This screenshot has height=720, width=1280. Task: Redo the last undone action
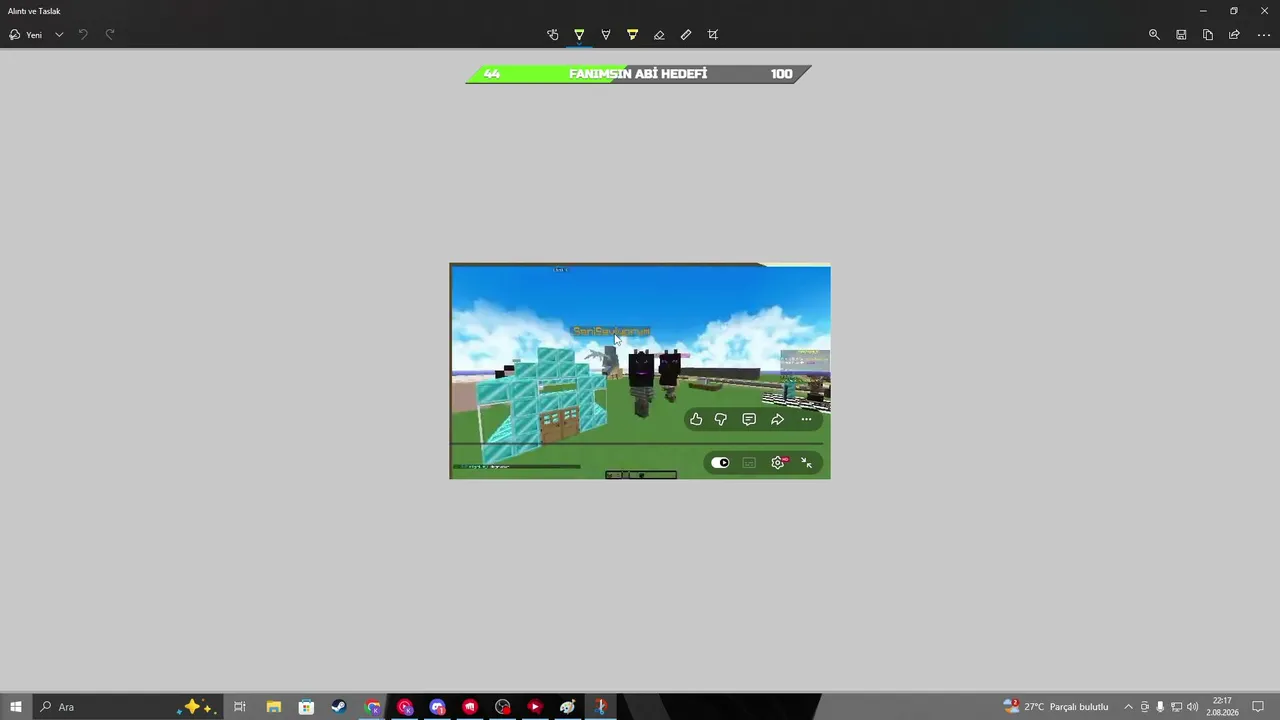[110, 35]
